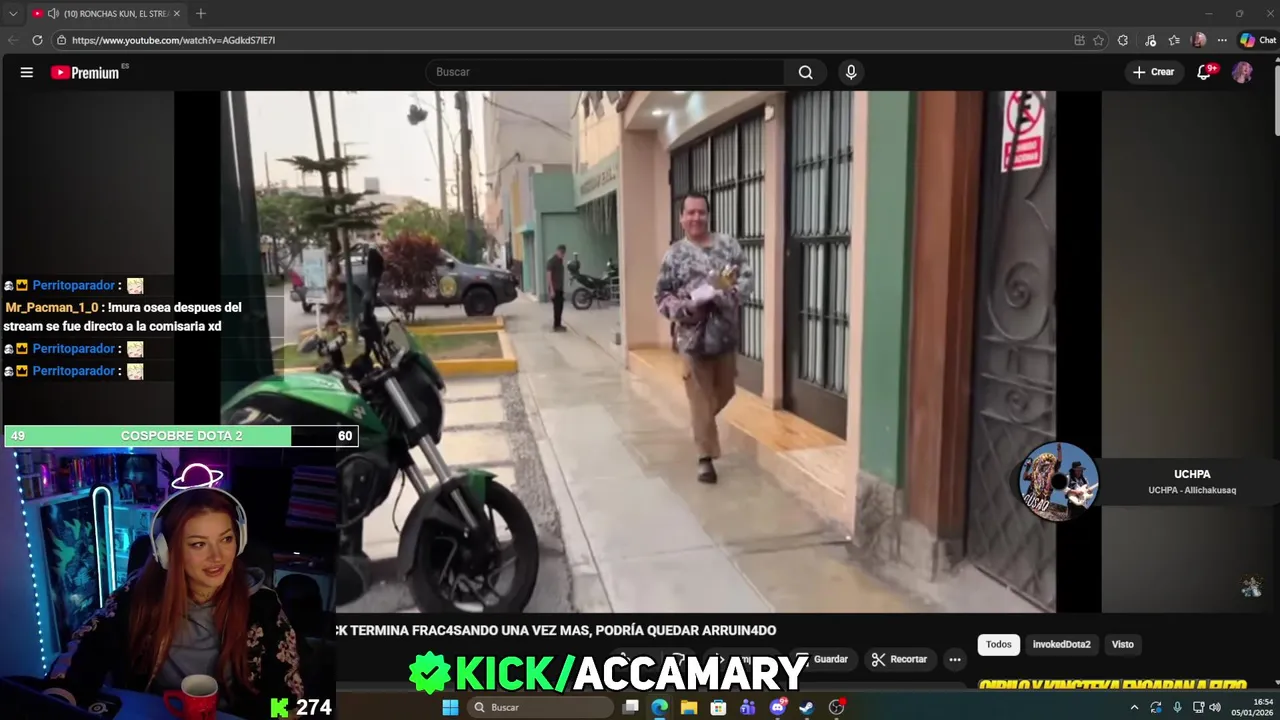Open browser extensions puzzle icon
This screenshot has width=1280, height=720.
1123,40
